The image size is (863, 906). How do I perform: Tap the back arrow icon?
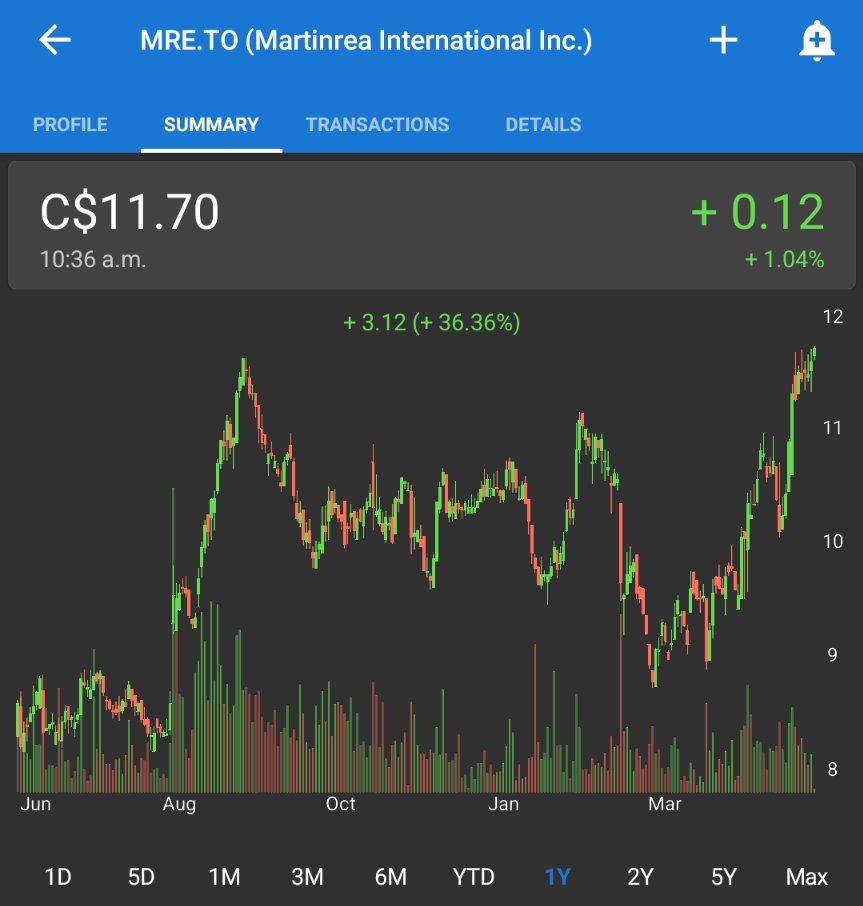pyautogui.click(x=55, y=40)
